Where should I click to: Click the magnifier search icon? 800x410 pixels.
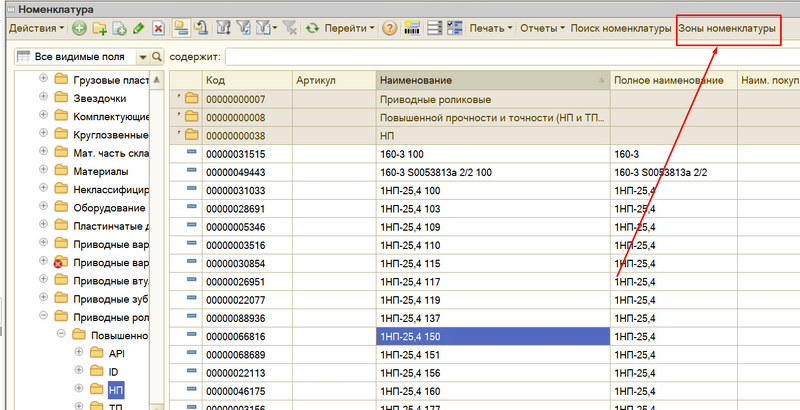click(x=157, y=57)
